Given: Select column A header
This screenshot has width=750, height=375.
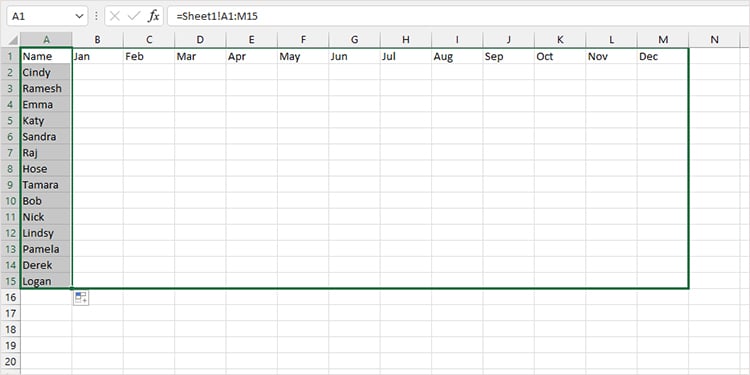Looking at the screenshot, I should tap(46, 40).
